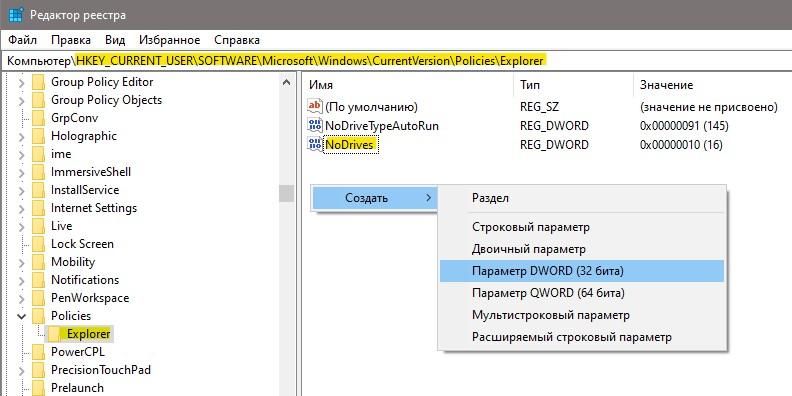Click the NoDriveTypeAutoRun DWORD value icon
The width and height of the screenshot is (792, 396).
click(314, 126)
